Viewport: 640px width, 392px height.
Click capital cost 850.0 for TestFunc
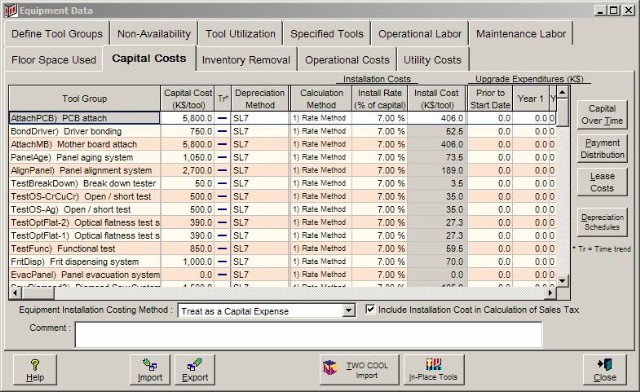(x=188, y=249)
